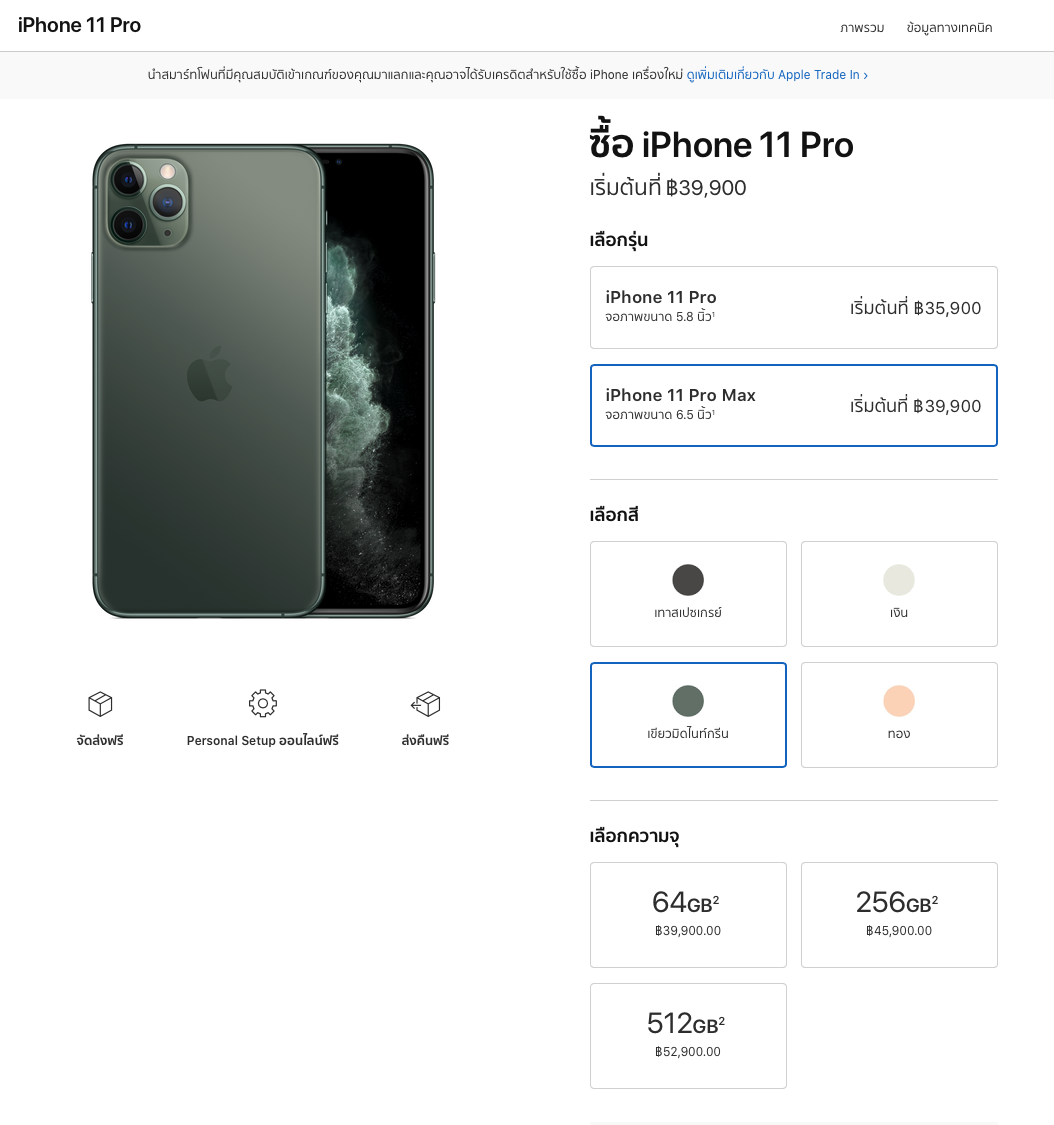
Task: Click the free returns shipping icon
Action: click(x=425, y=703)
